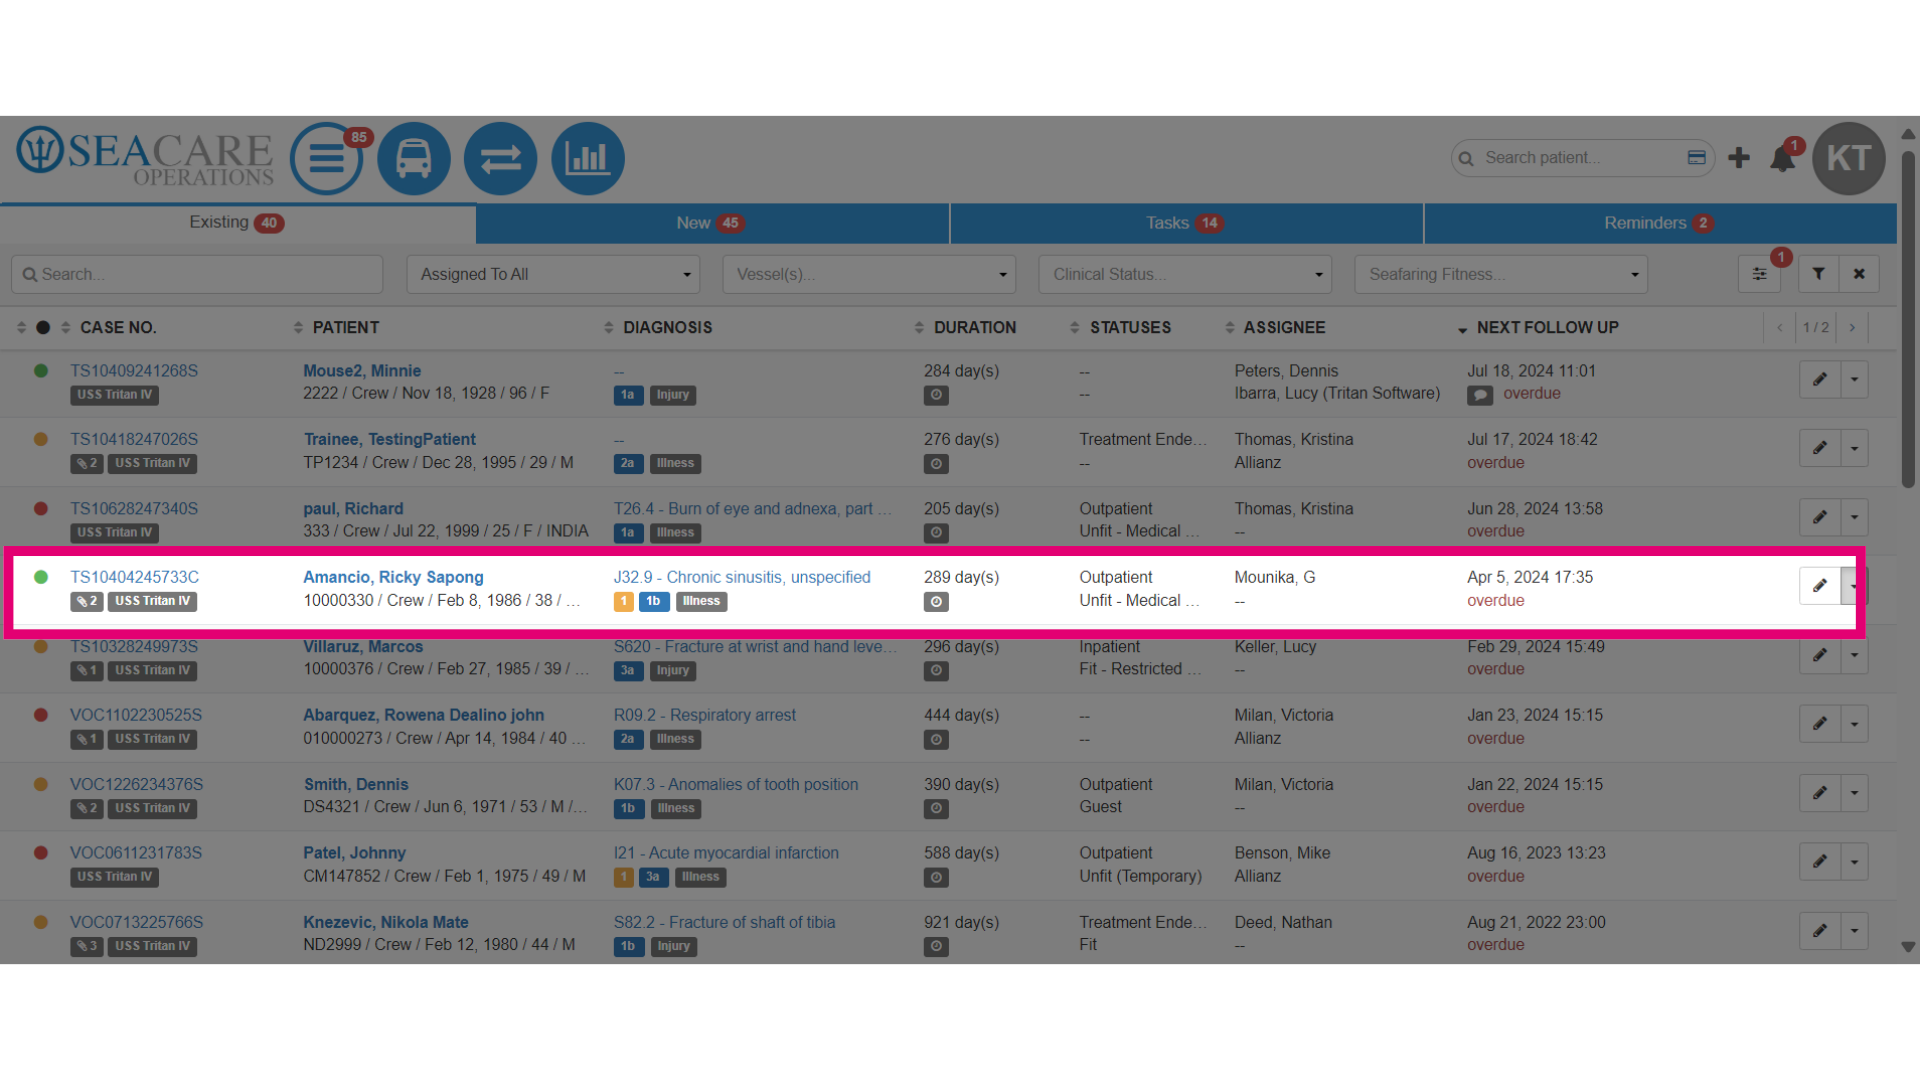This screenshot has height=1080, width=1920.
Task: Open the KT user avatar menu
Action: (1849, 158)
